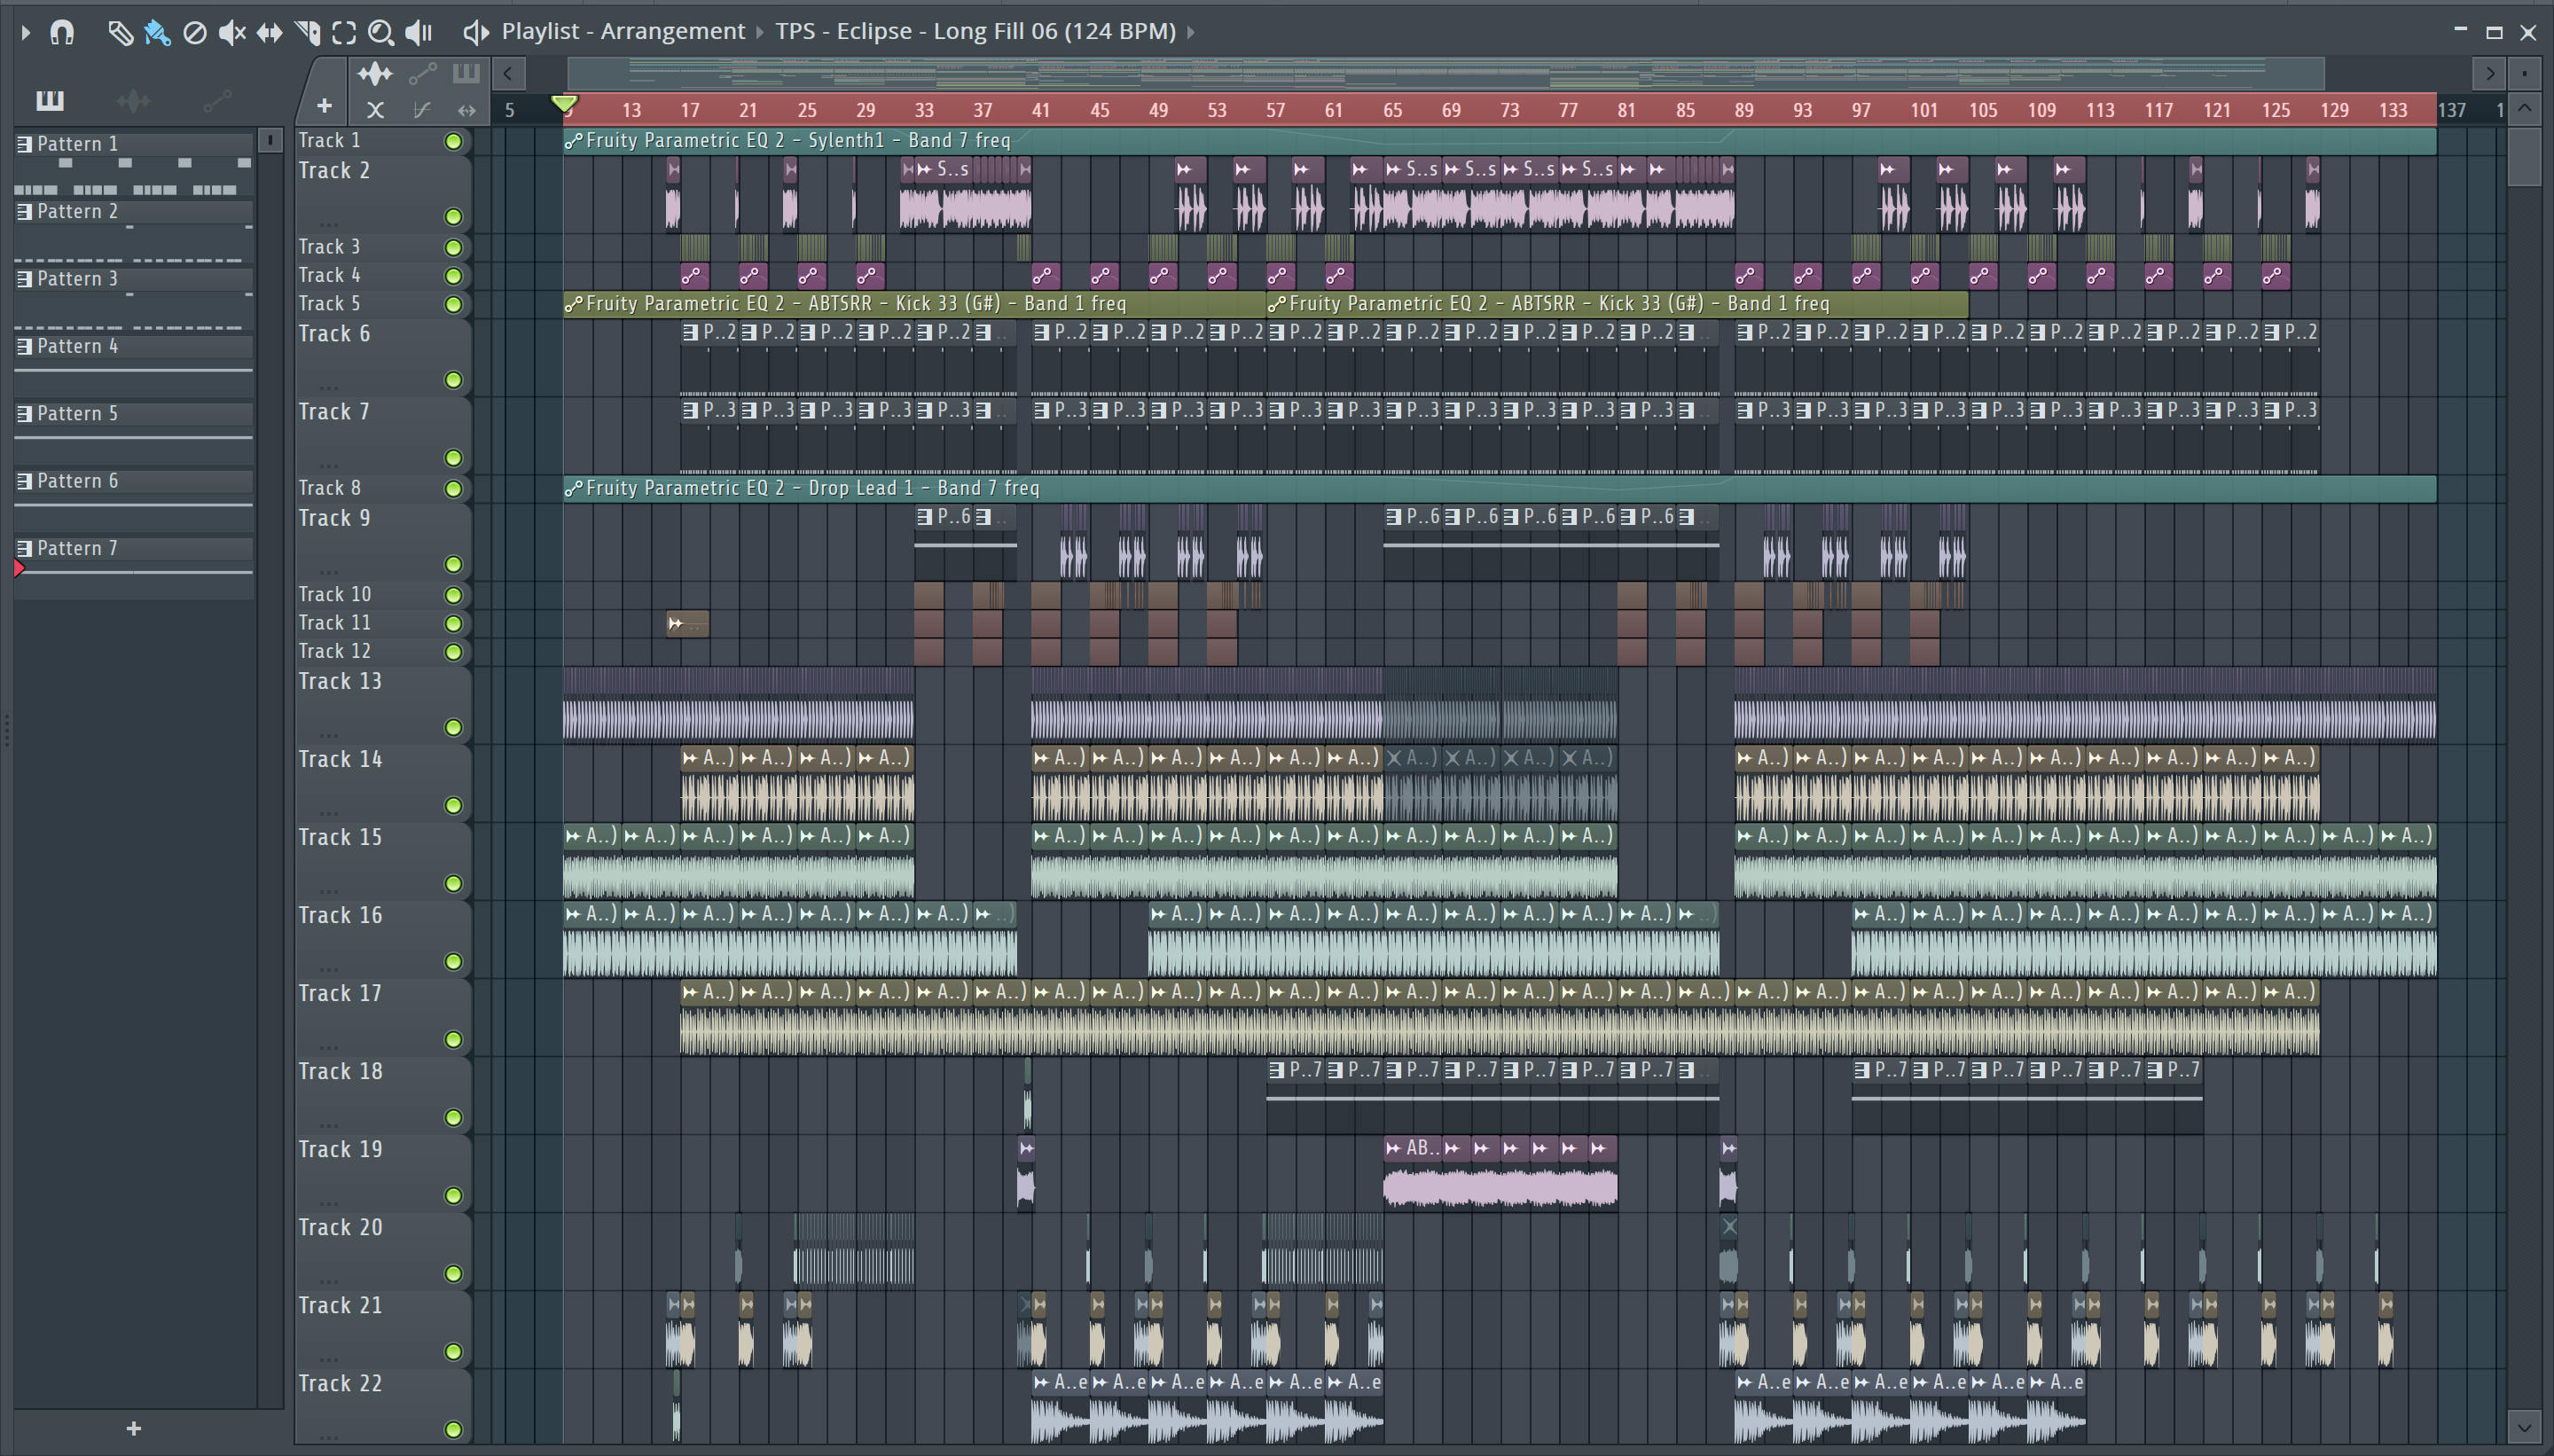This screenshot has width=2554, height=1456.
Task: Mute Track 20 using its green LED
Action: click(x=453, y=1274)
